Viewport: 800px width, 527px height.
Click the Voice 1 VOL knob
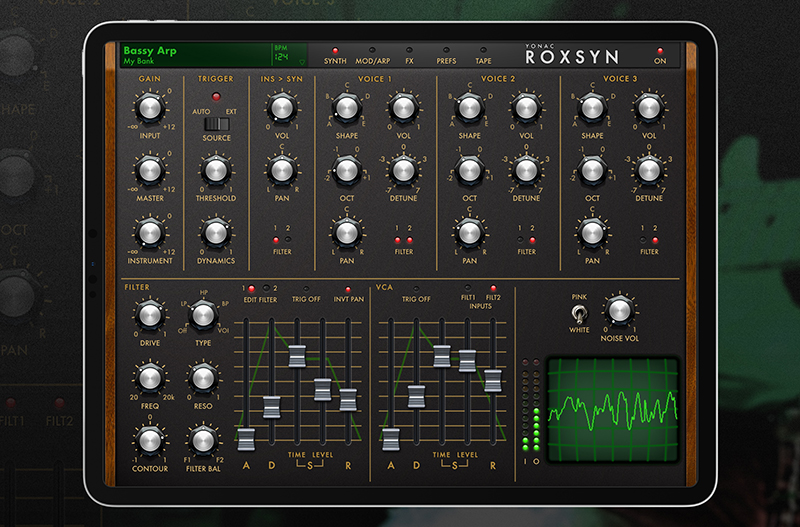pyautogui.click(x=404, y=108)
